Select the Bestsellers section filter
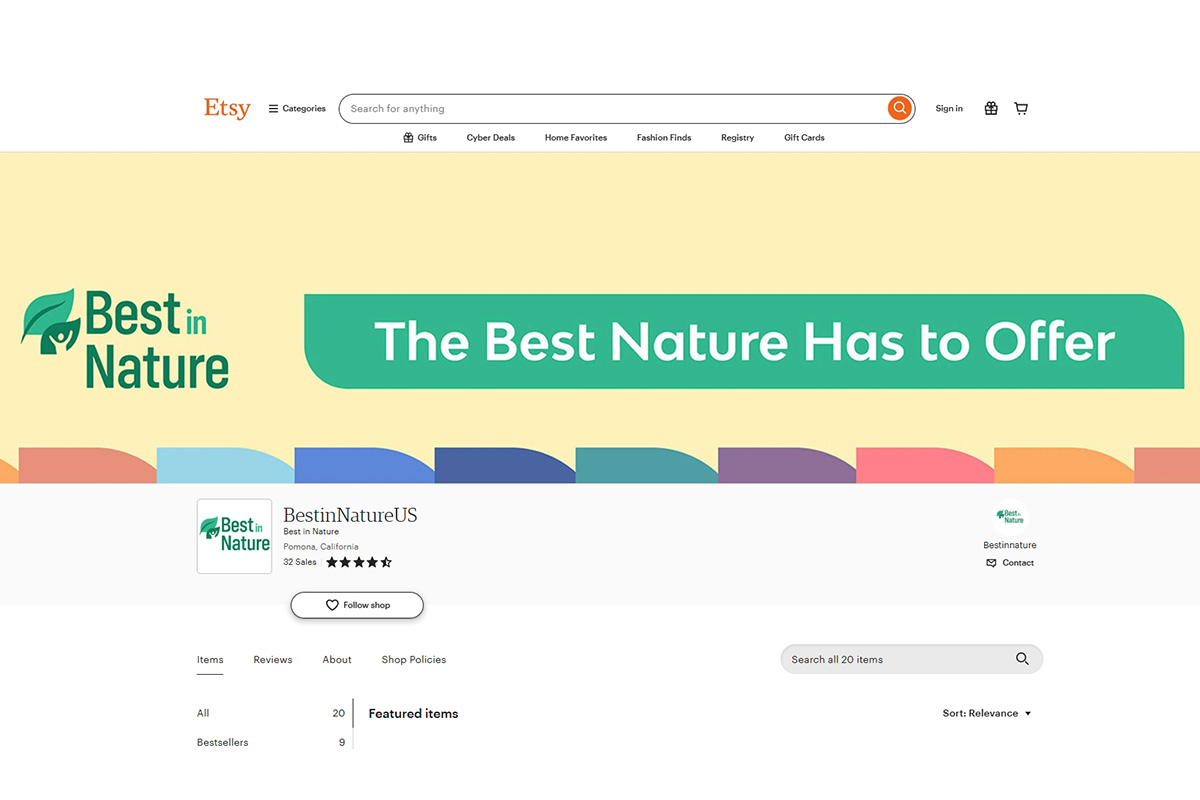This screenshot has height=800, width=1200. pos(223,742)
